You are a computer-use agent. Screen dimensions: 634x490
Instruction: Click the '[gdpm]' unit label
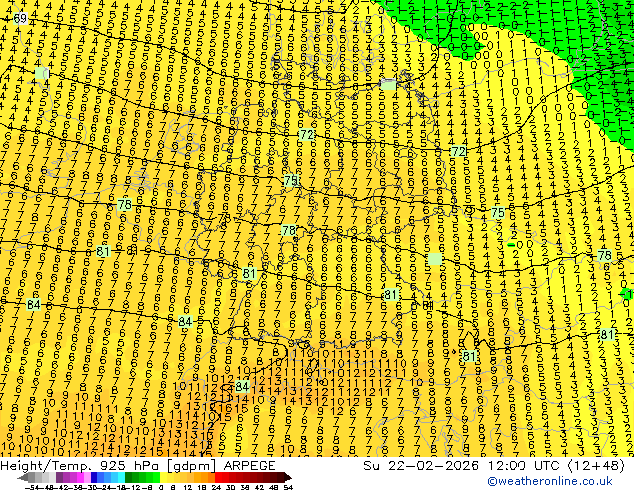(193, 466)
